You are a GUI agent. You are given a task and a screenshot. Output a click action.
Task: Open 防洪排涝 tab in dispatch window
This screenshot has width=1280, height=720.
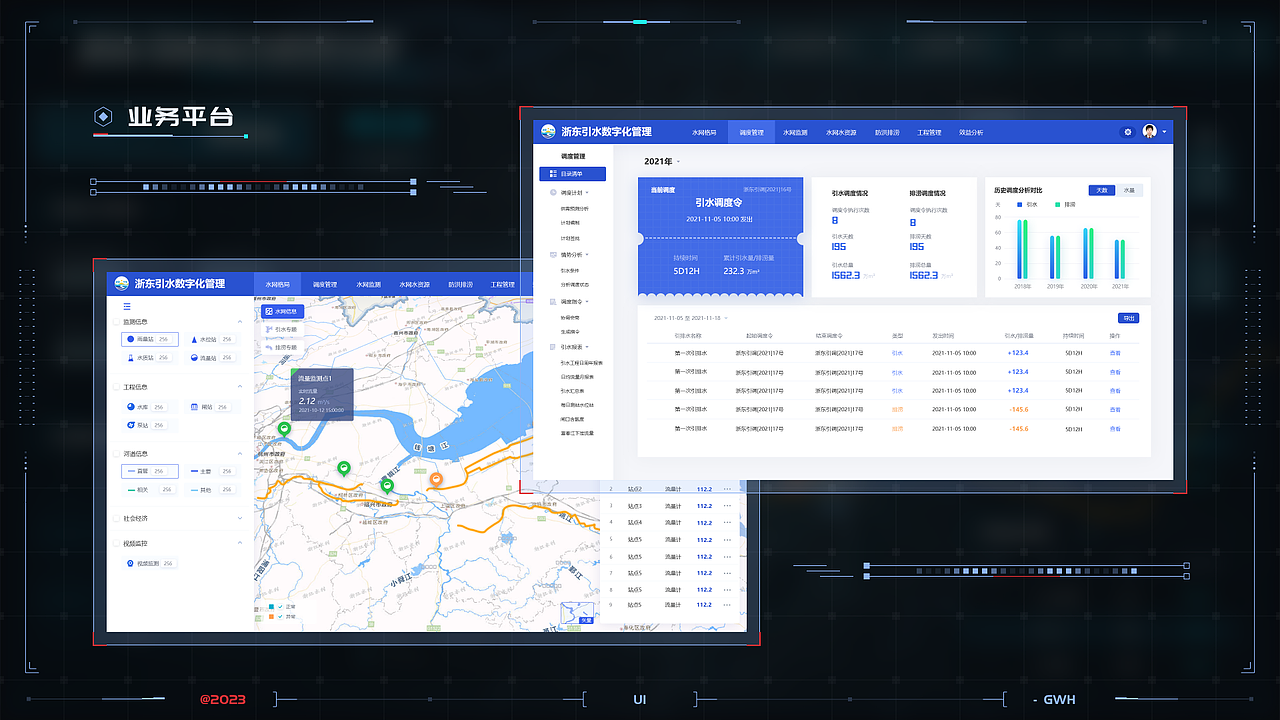pyautogui.click(x=887, y=132)
